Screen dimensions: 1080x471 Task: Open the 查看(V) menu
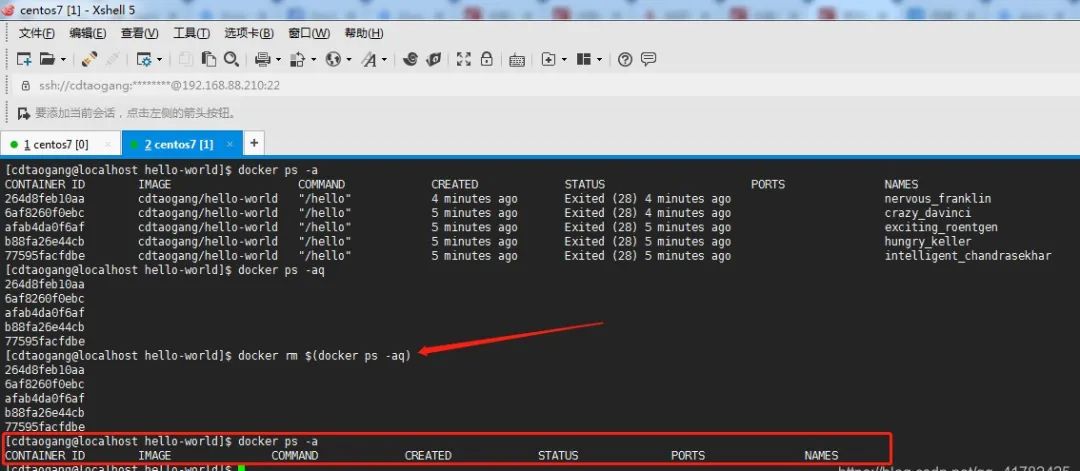point(140,33)
